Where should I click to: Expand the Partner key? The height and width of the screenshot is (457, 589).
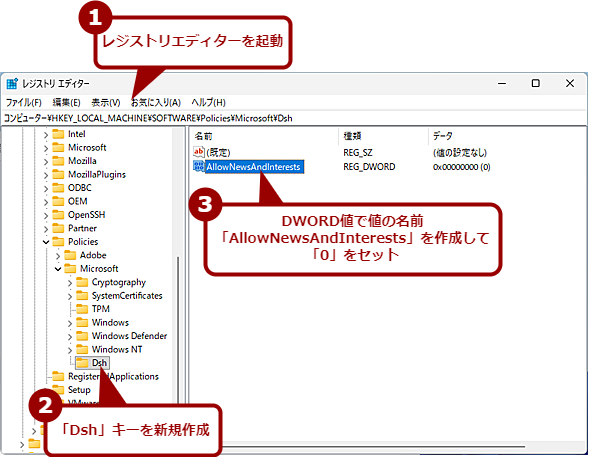[46, 229]
